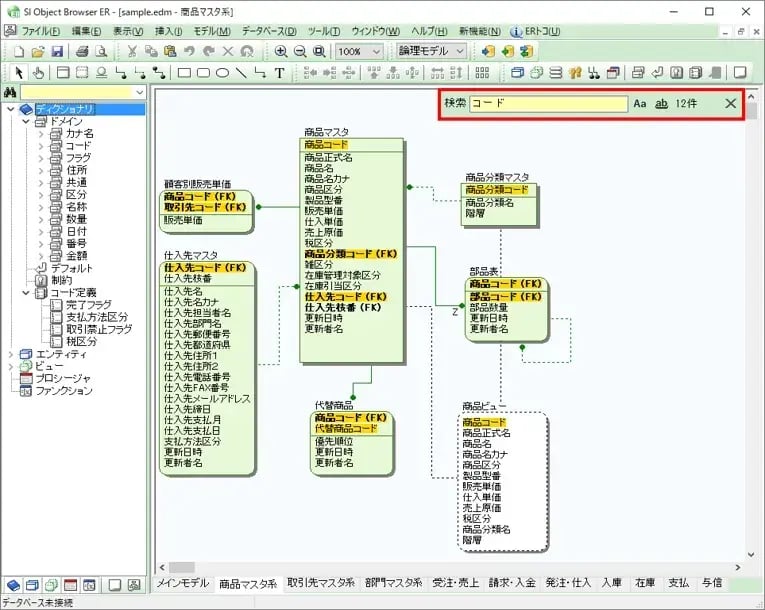Select the ellipse shape tool
The height and width of the screenshot is (610, 765).
[222, 73]
